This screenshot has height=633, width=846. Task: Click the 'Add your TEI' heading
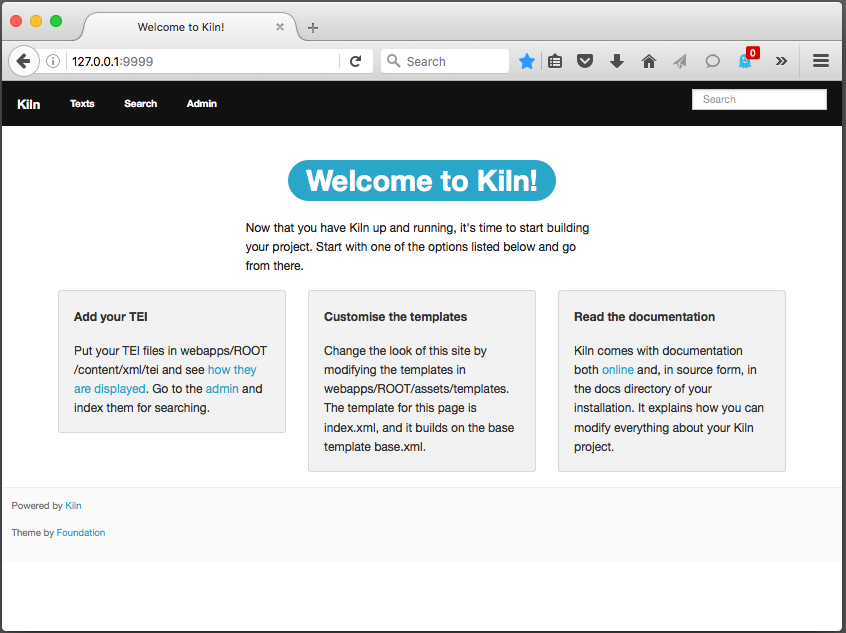[x=111, y=317]
